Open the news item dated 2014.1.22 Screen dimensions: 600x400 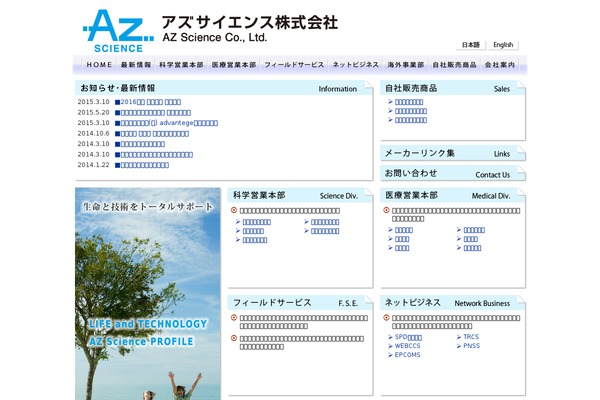pyautogui.click(x=145, y=165)
